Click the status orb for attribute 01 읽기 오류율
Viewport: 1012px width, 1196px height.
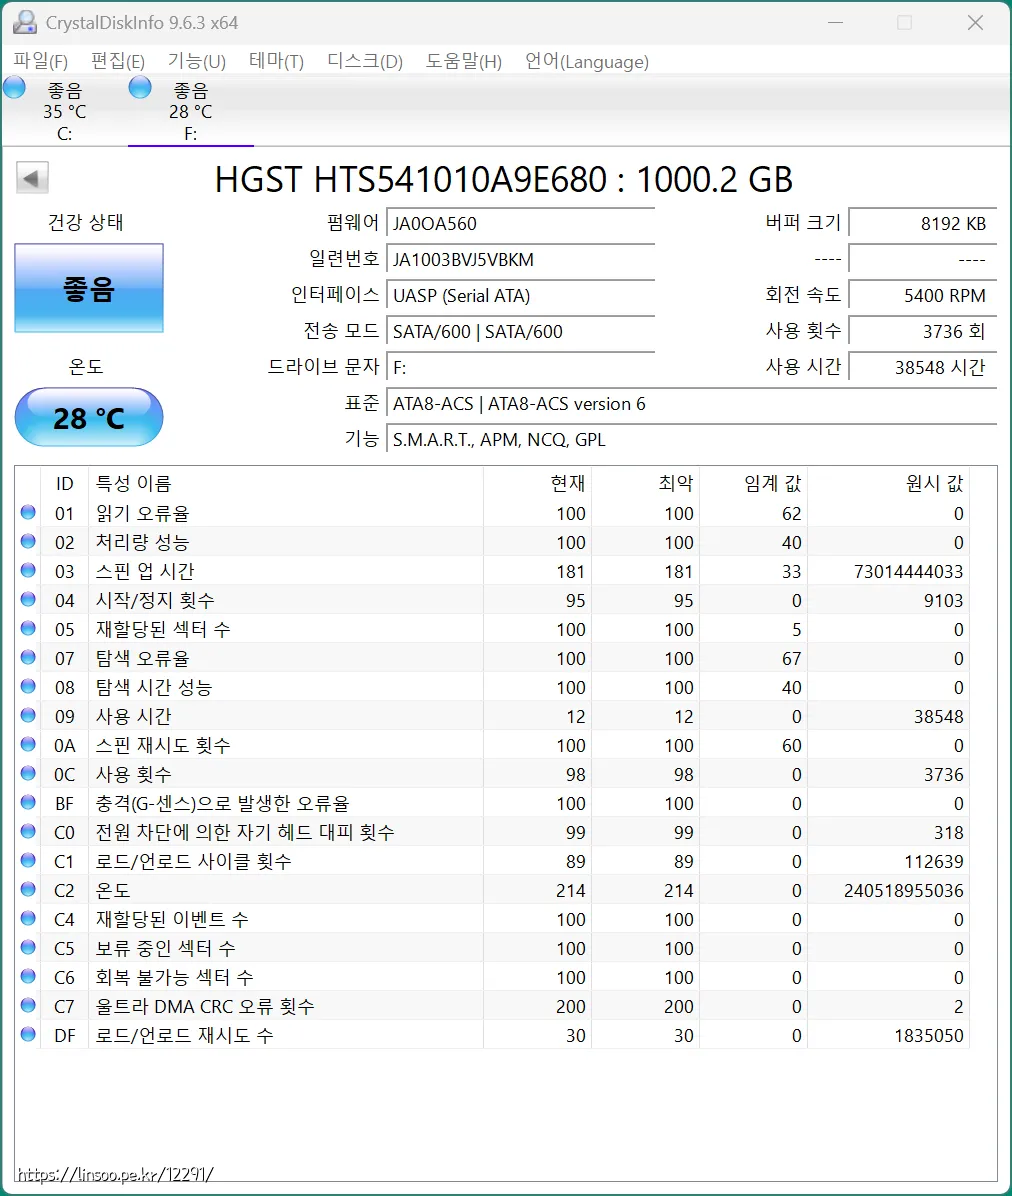[28, 513]
